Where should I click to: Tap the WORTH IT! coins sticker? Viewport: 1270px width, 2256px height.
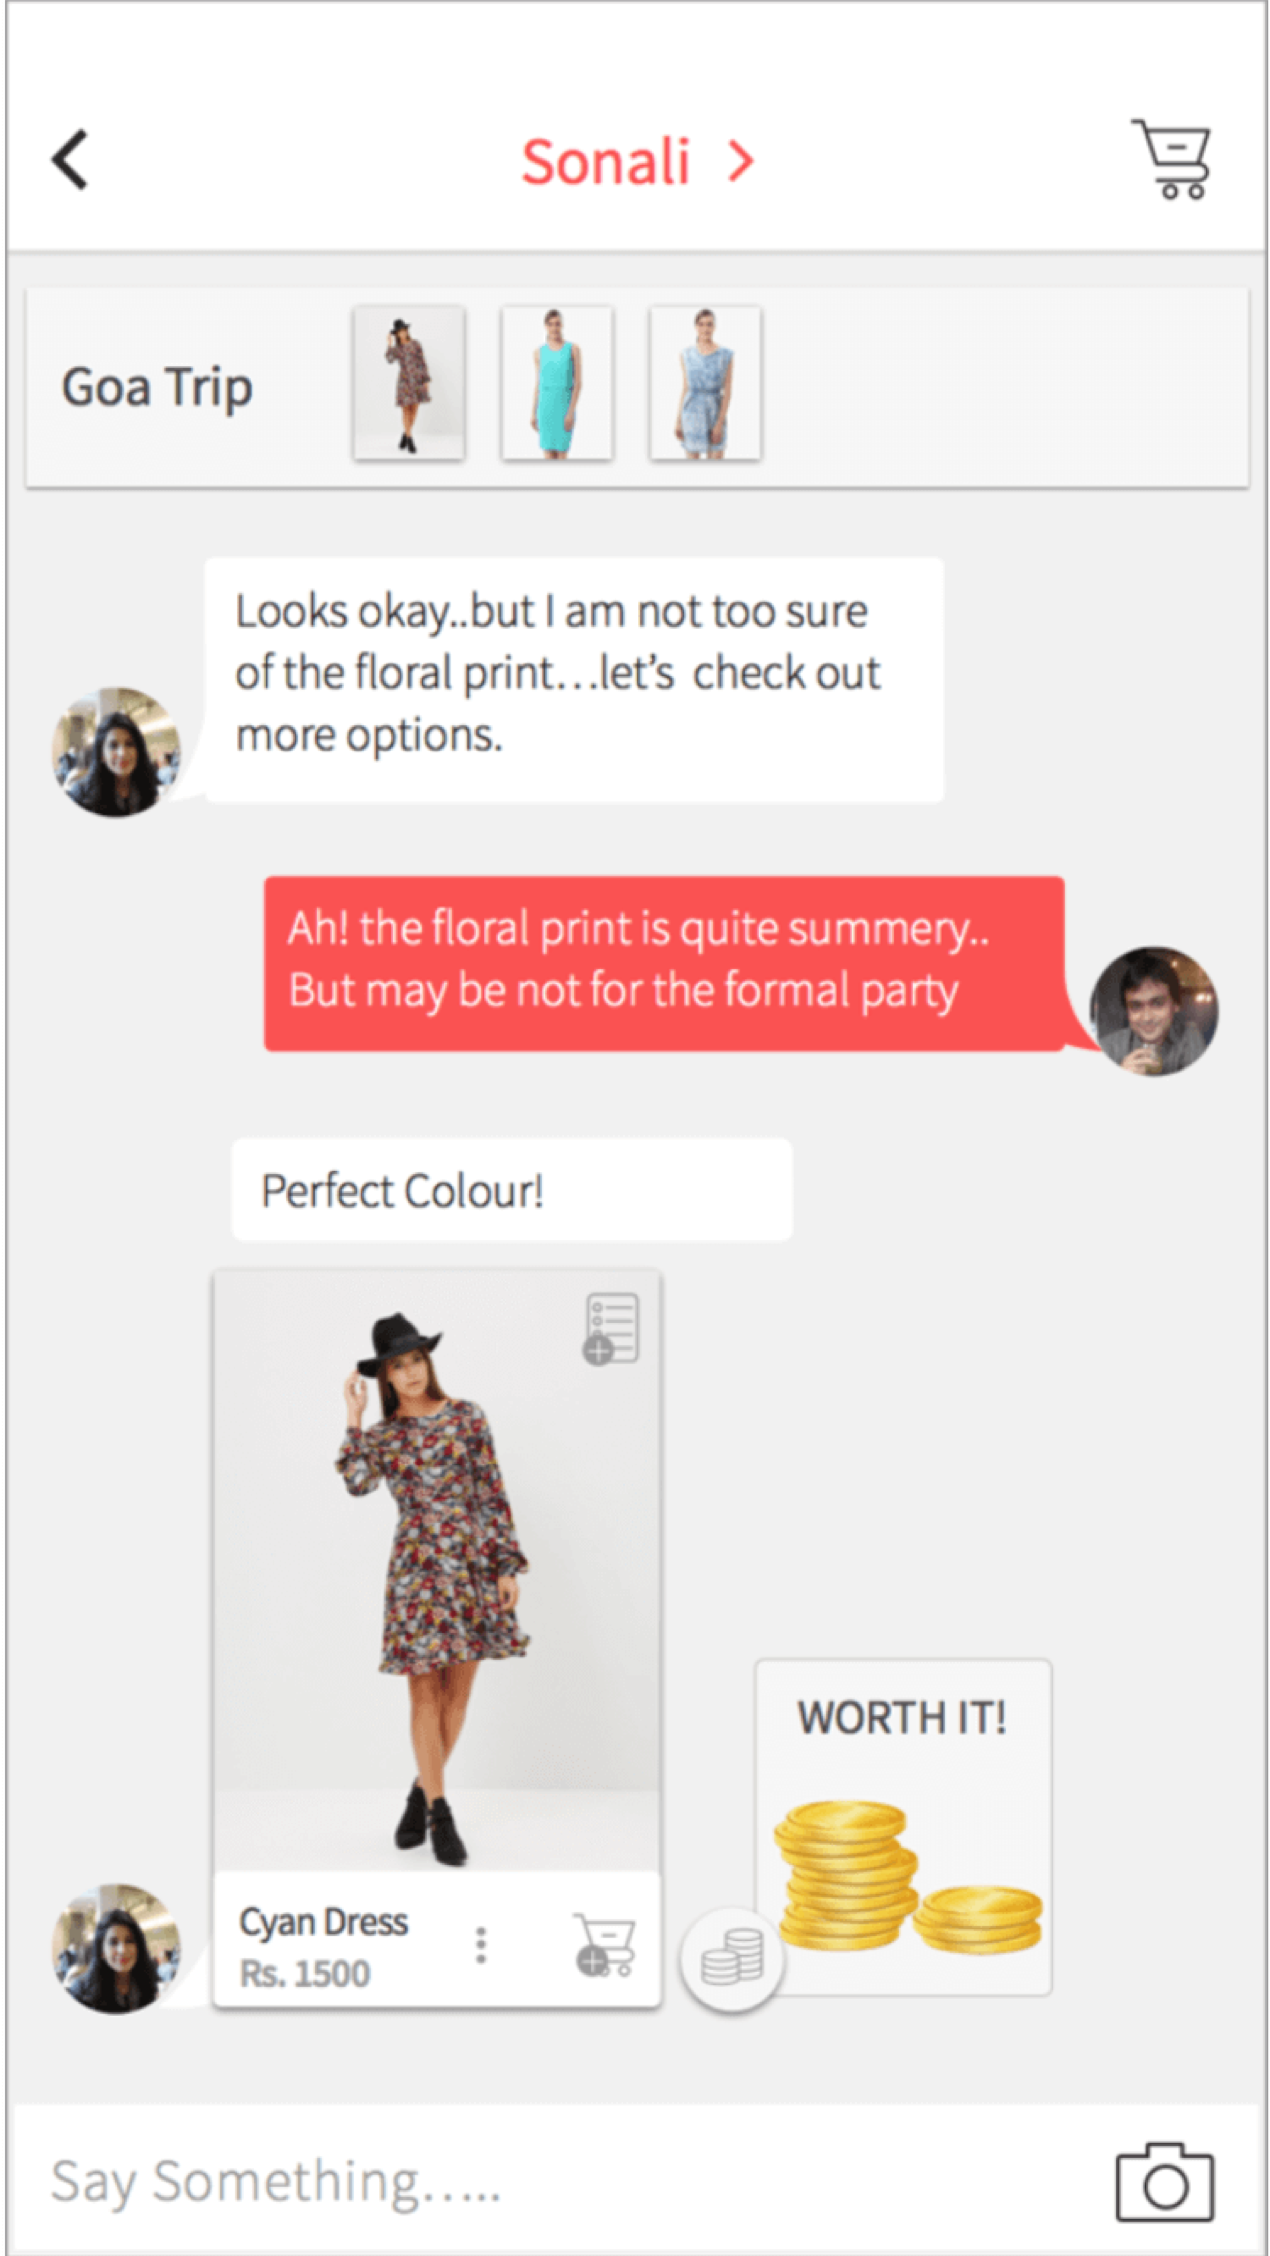(903, 1827)
